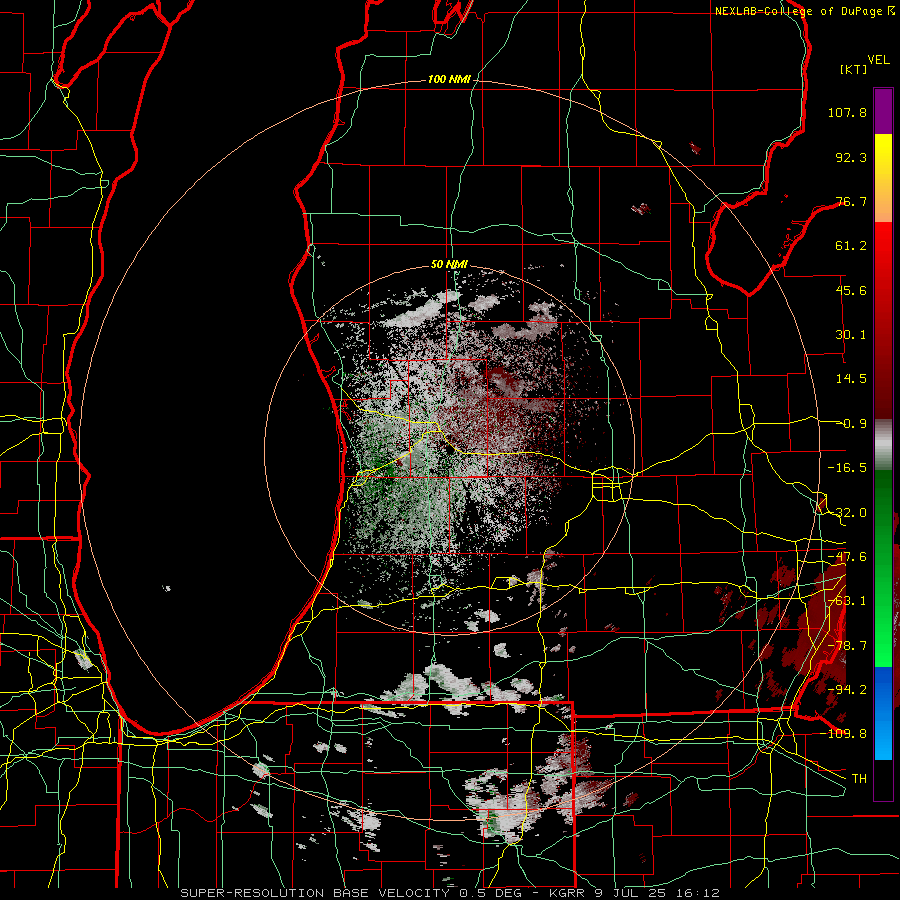Click the 76.7 velocity scale value
Screen dimensions: 900x900
851,201
